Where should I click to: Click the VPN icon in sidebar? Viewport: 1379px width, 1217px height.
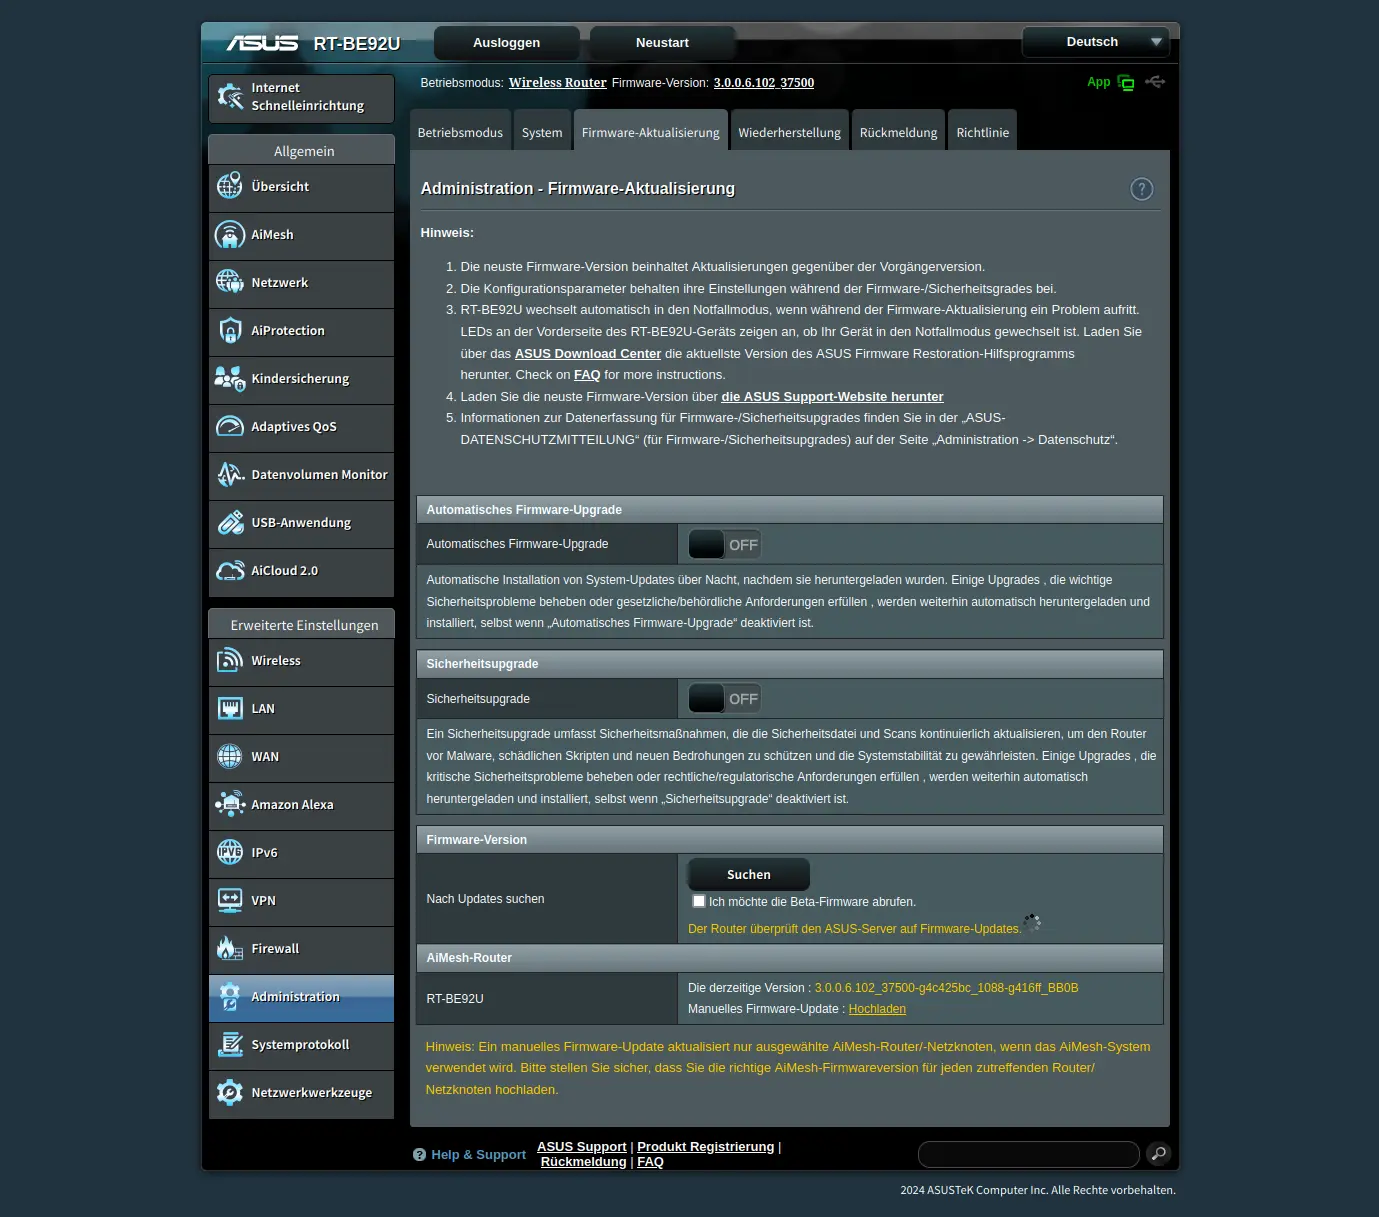coord(230,901)
